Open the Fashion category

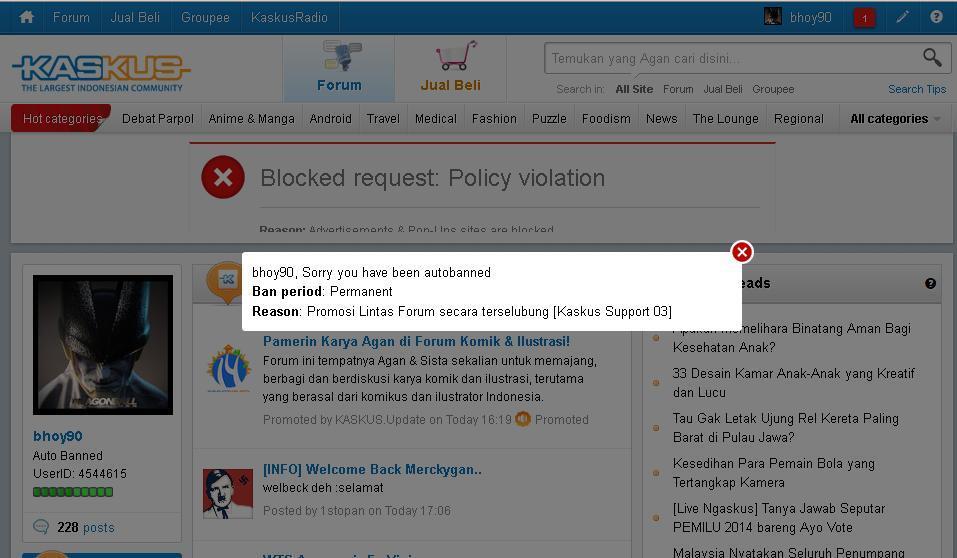click(494, 118)
